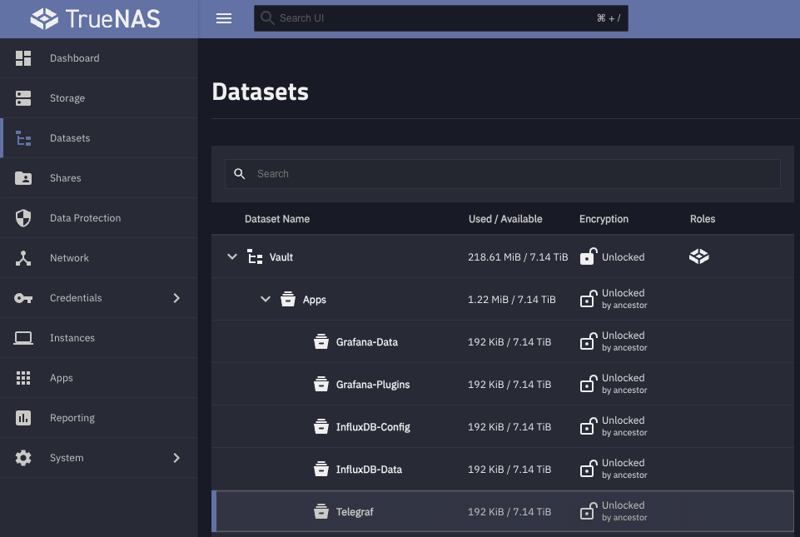The height and width of the screenshot is (537, 800).
Task: Select the InfluxDB-Config dataset
Action: pos(503,427)
